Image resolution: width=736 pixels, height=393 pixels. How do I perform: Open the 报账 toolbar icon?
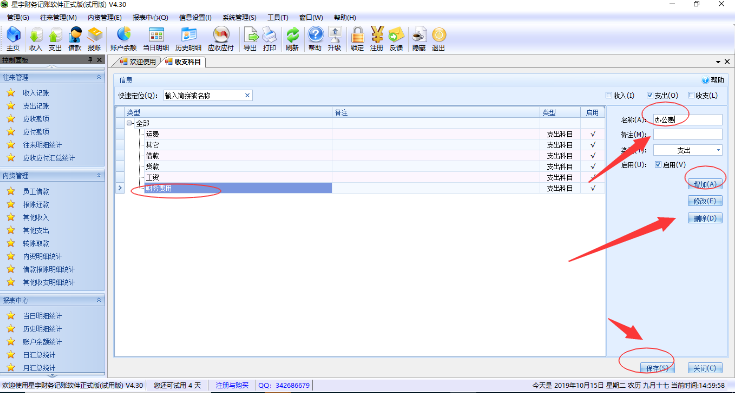(94, 39)
